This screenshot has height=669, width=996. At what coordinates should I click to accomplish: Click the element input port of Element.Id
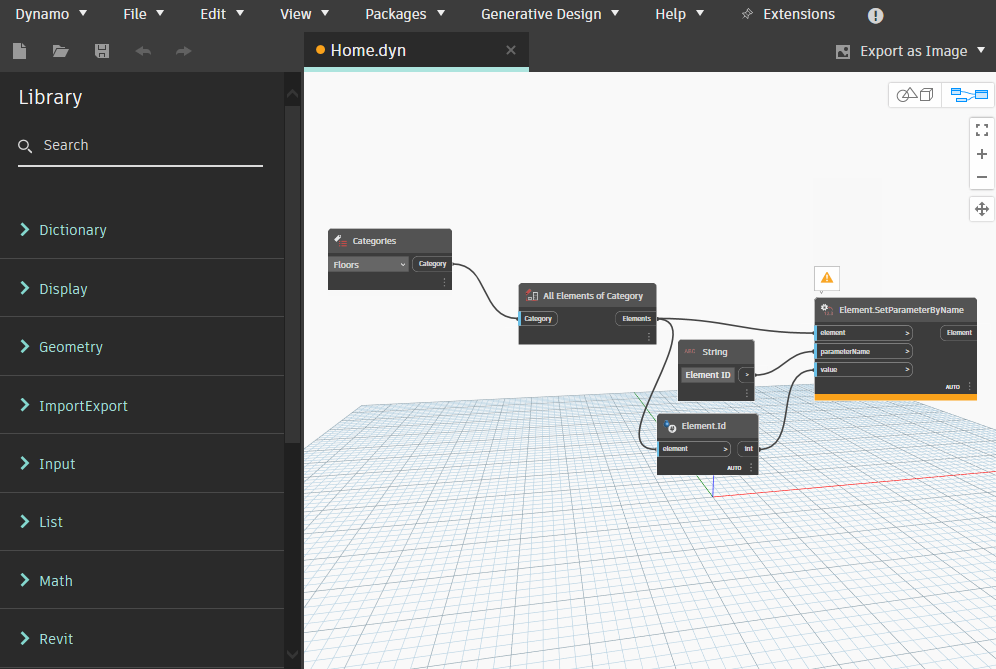[694, 449]
